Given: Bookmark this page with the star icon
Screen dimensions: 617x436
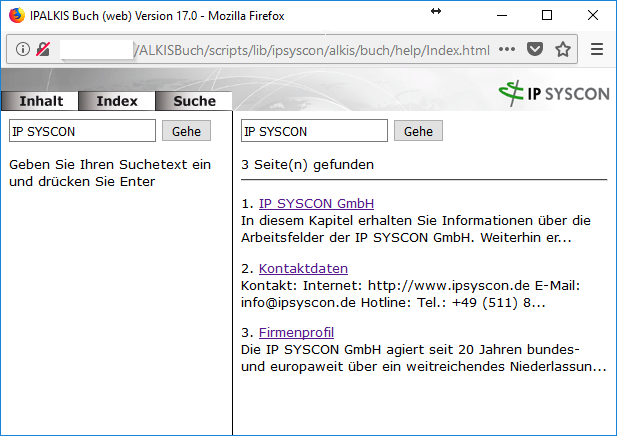Looking at the screenshot, I should coord(563,49).
